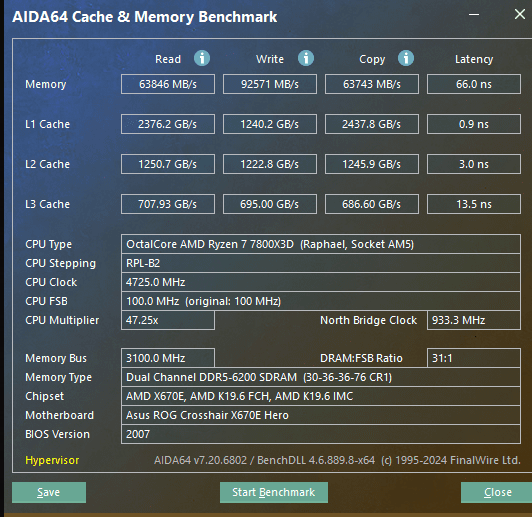Select L2 Cache Copy value 1245.9 GB/s
The width and height of the screenshot is (532, 517).
click(x=372, y=164)
